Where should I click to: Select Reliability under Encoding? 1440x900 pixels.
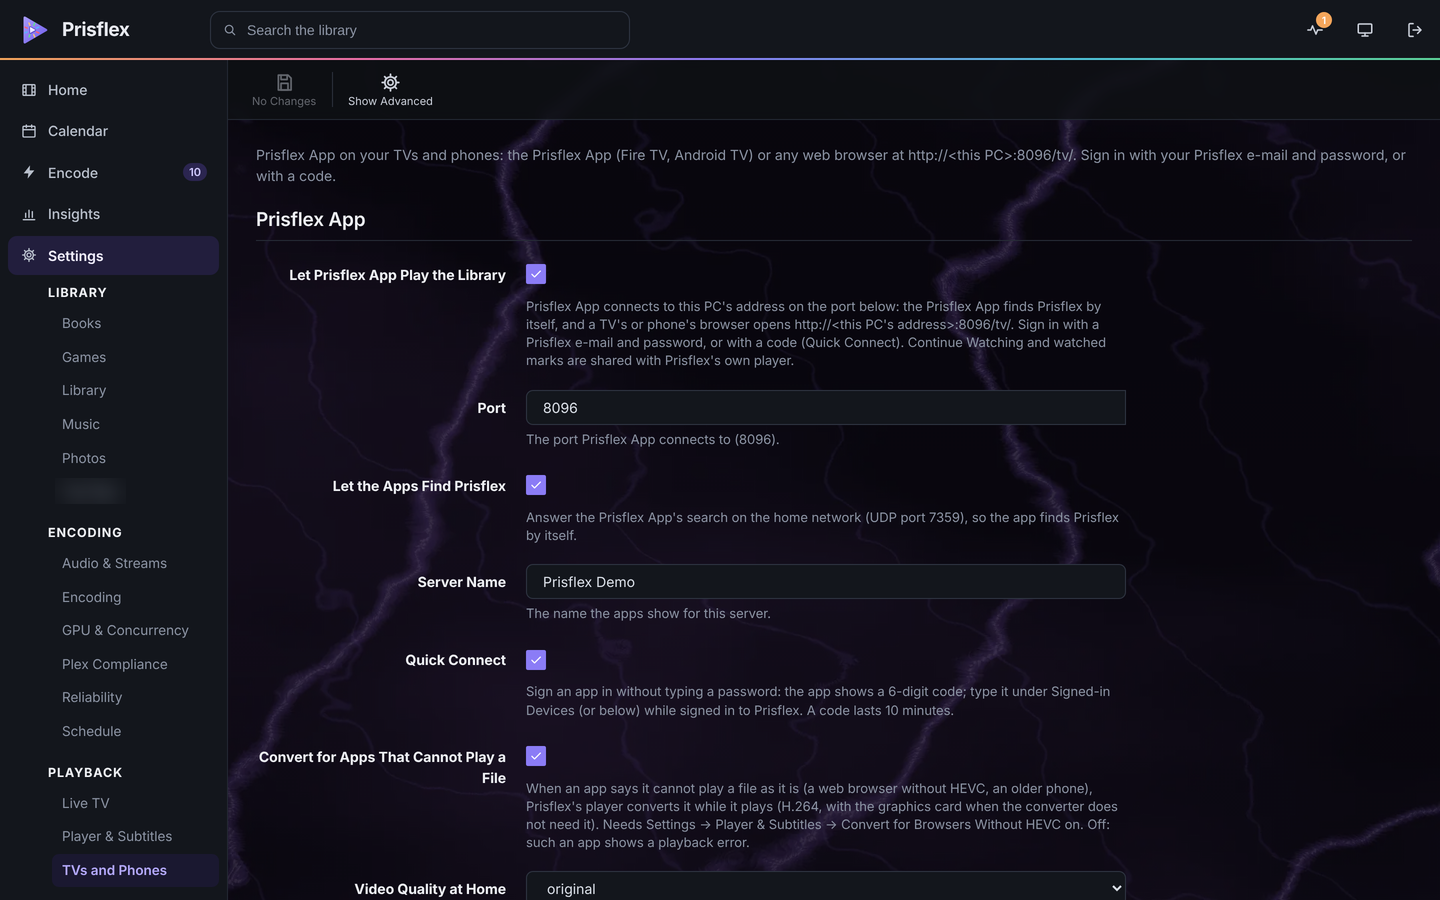92,697
